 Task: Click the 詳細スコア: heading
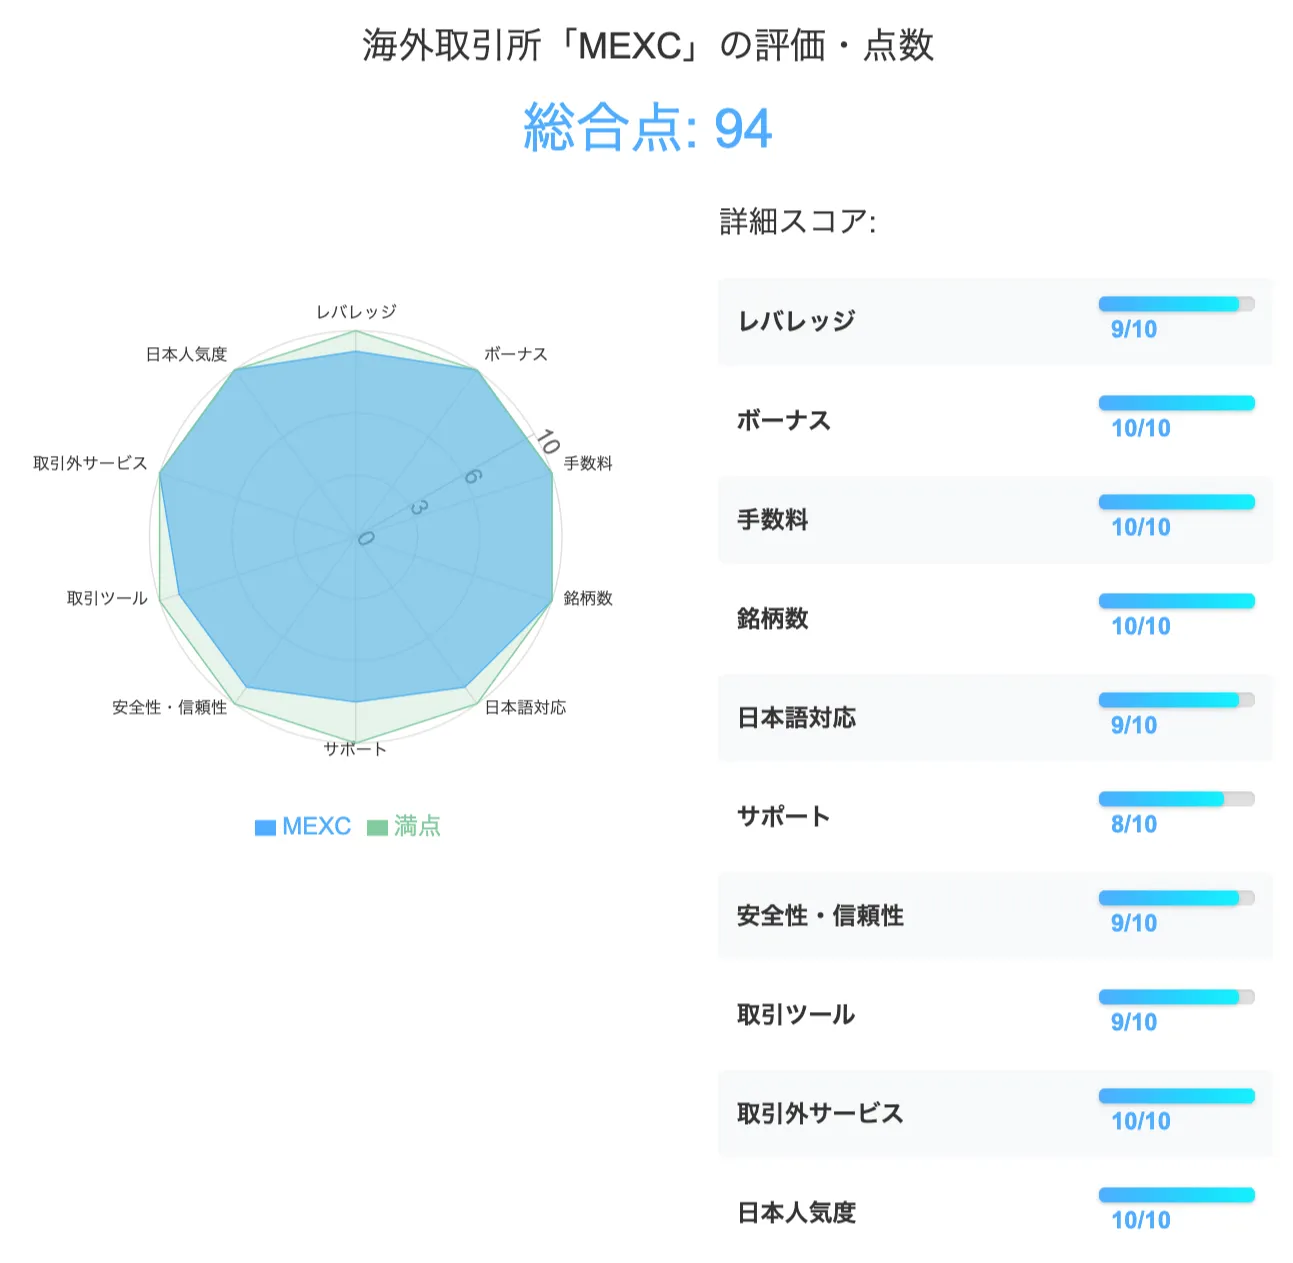[x=797, y=221]
